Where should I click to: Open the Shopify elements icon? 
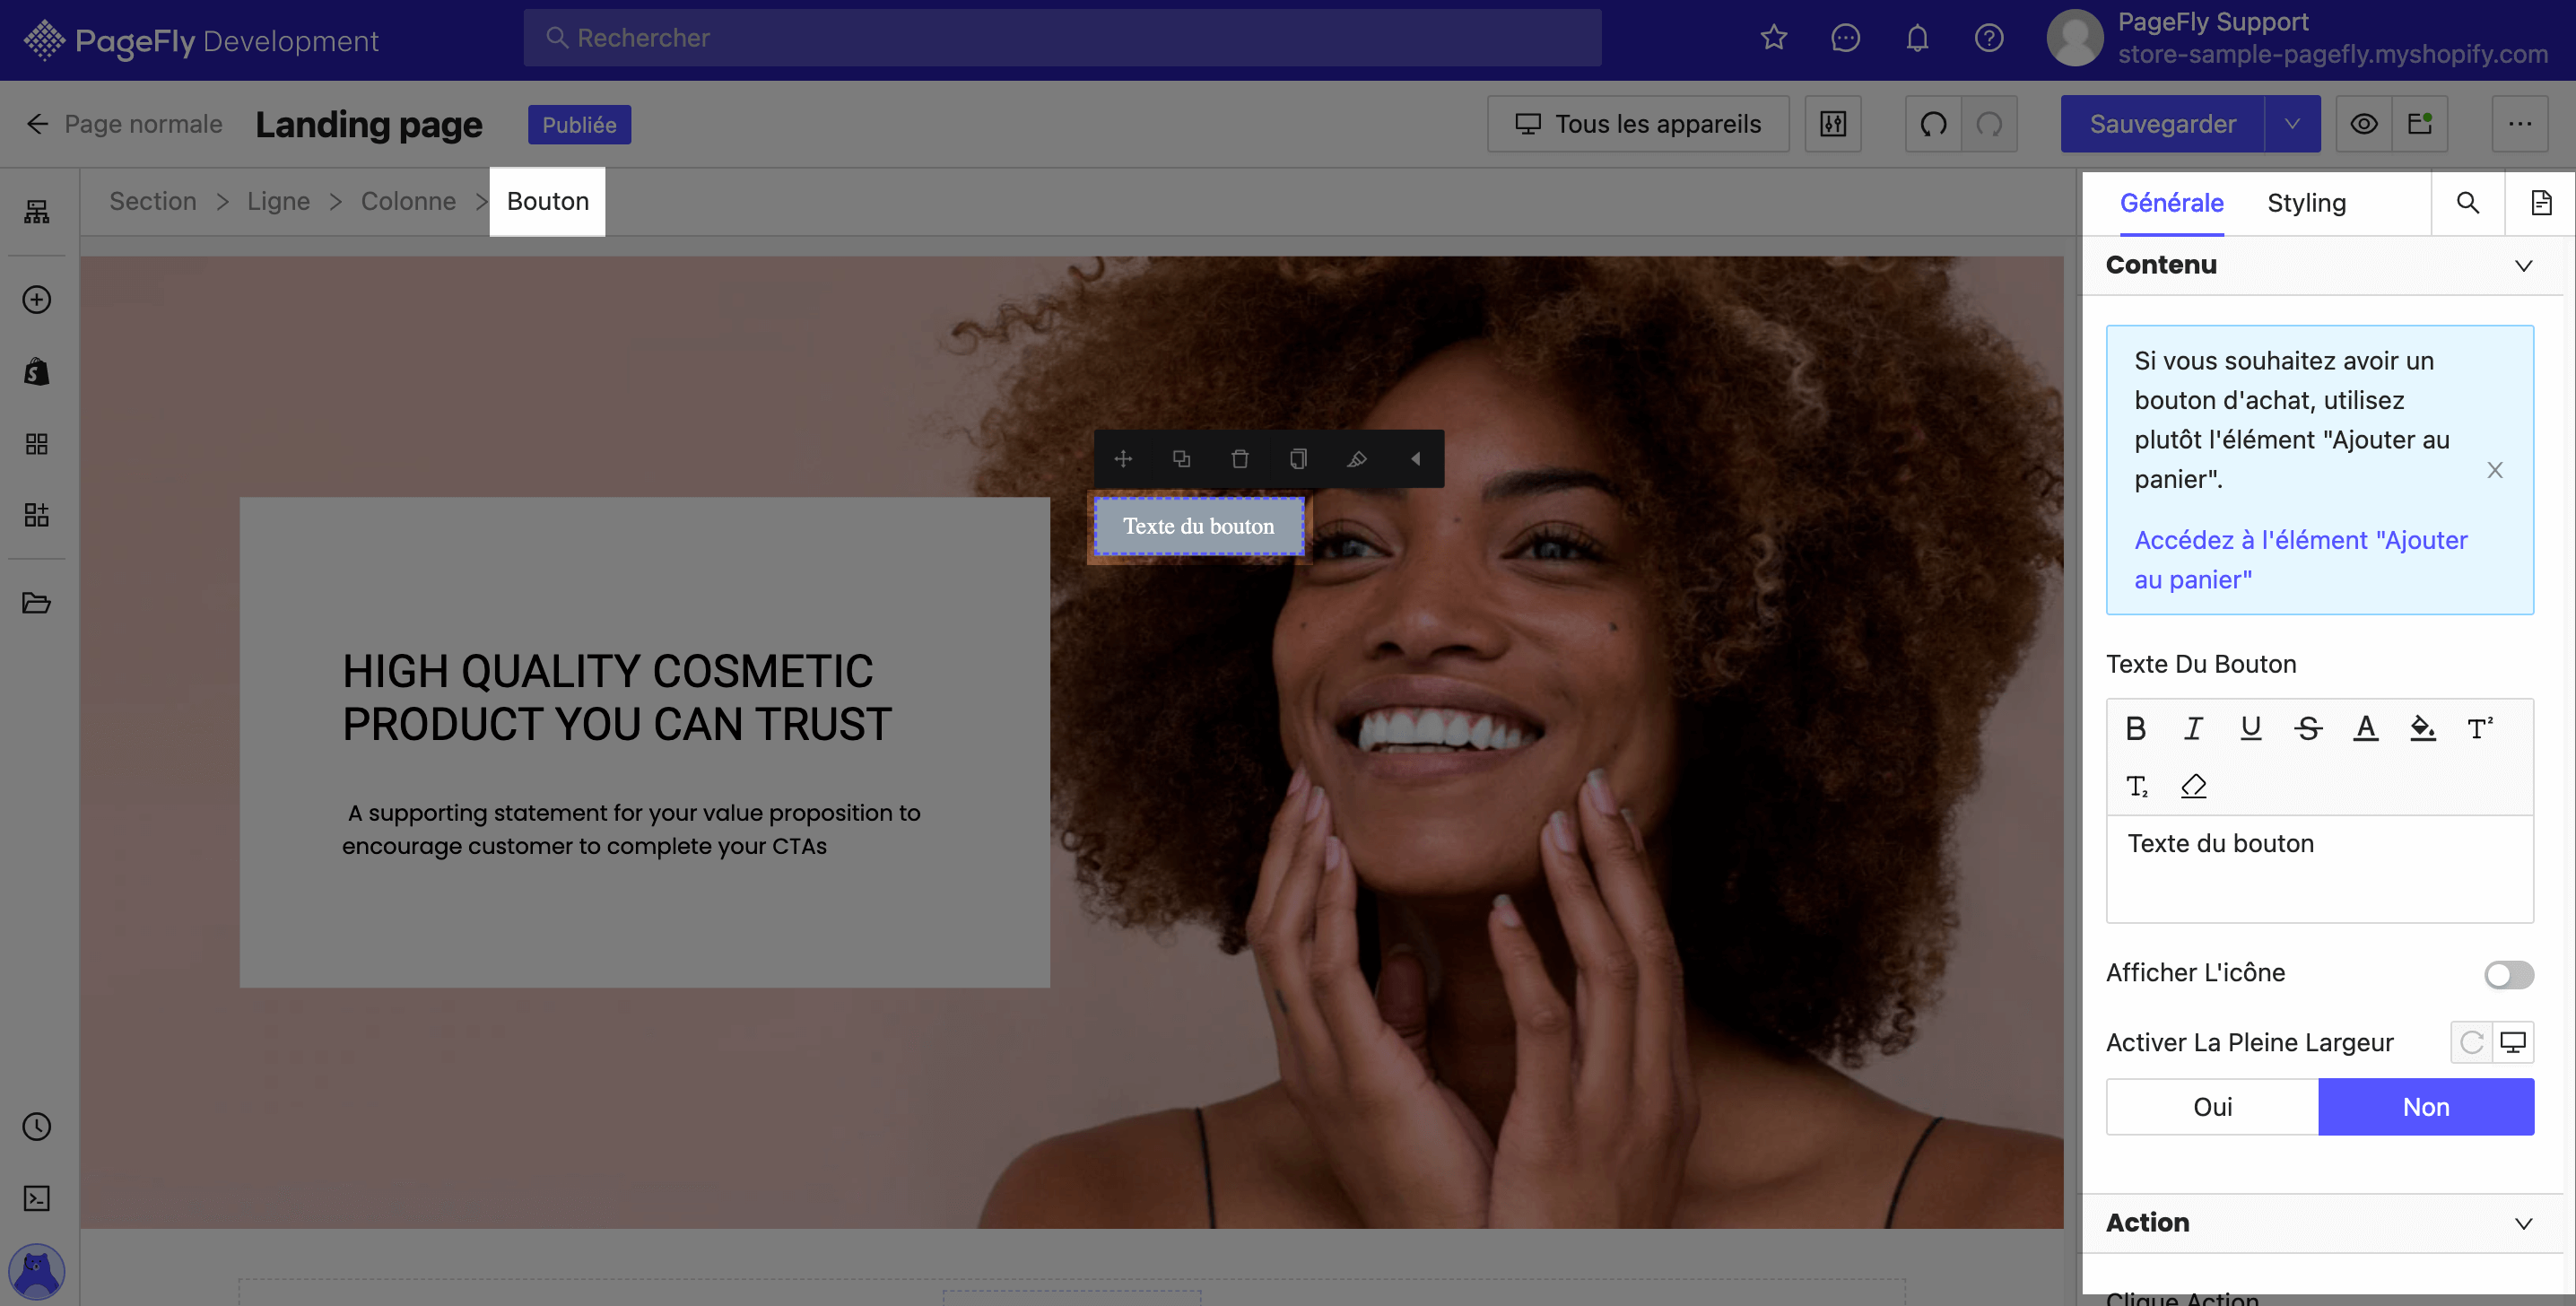(37, 372)
